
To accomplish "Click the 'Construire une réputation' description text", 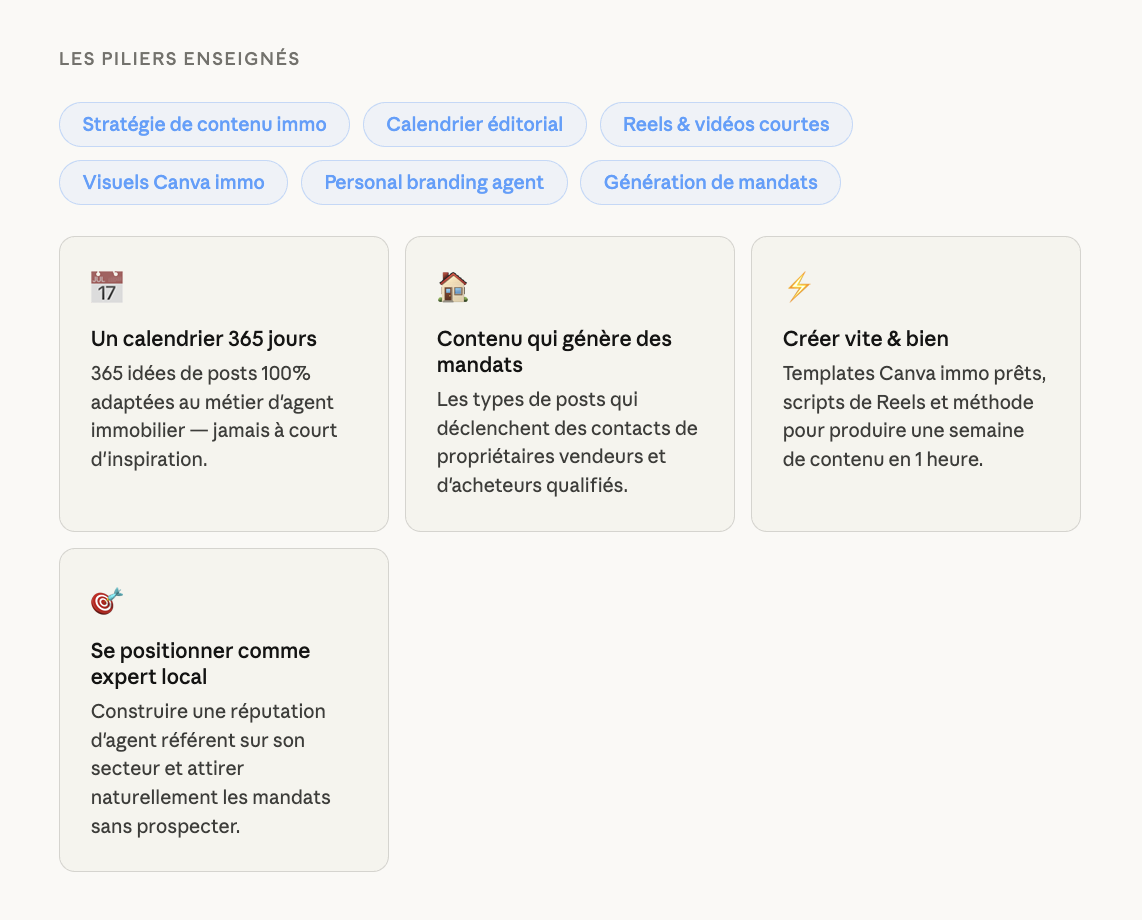I will 210,769.
